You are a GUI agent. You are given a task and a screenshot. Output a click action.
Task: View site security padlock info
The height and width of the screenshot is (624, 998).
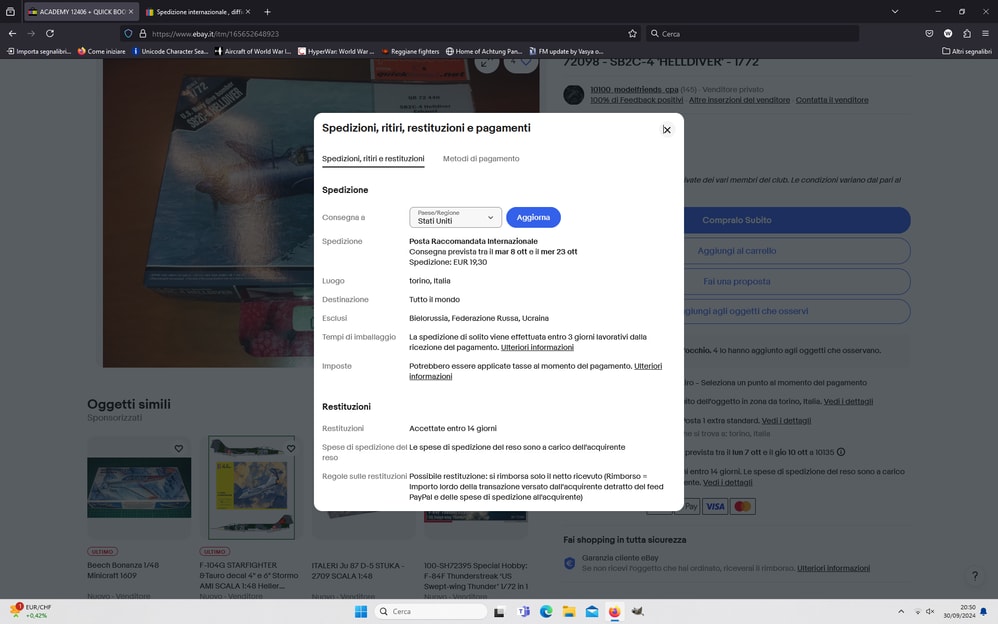[143, 34]
